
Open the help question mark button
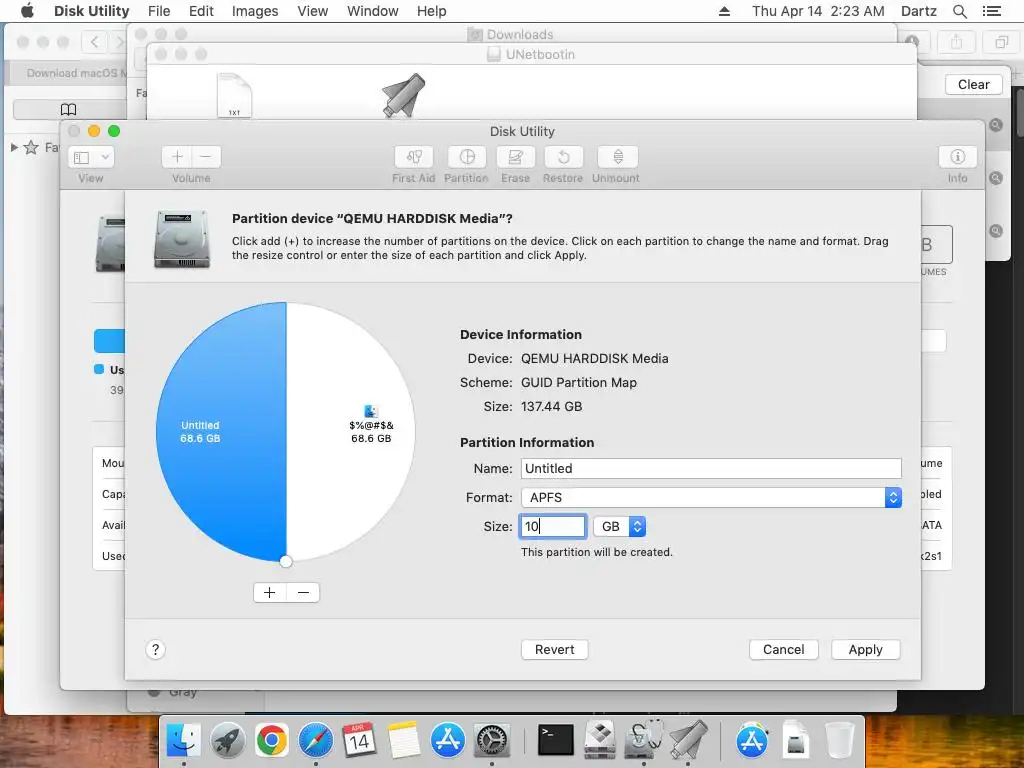(155, 649)
